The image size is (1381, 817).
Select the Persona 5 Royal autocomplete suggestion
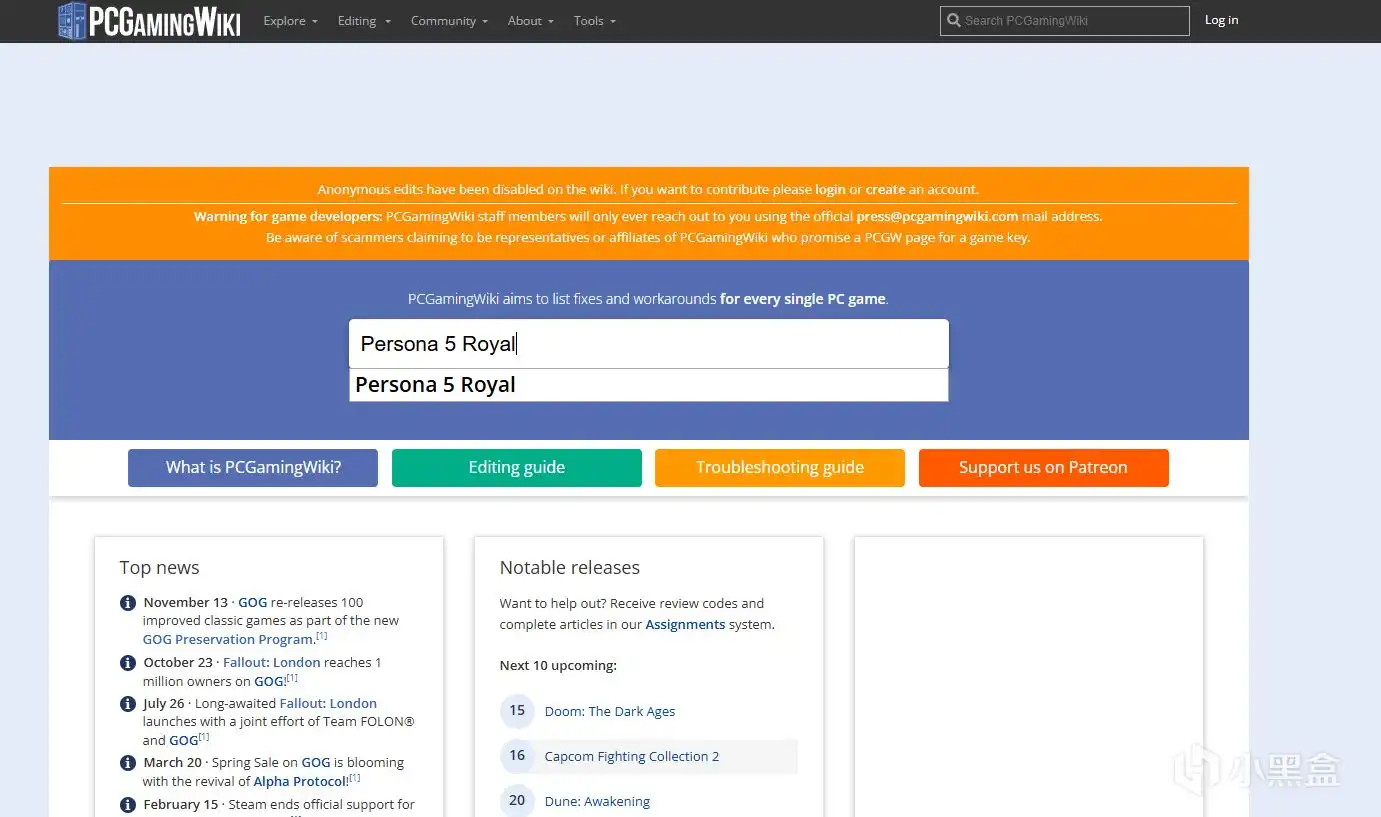point(648,385)
